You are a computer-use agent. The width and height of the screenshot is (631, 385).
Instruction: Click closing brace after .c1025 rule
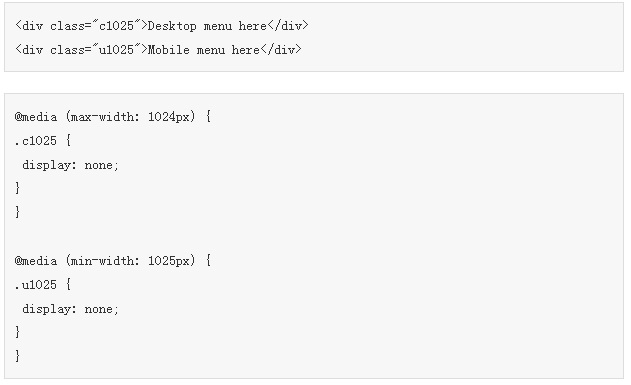click(17, 188)
